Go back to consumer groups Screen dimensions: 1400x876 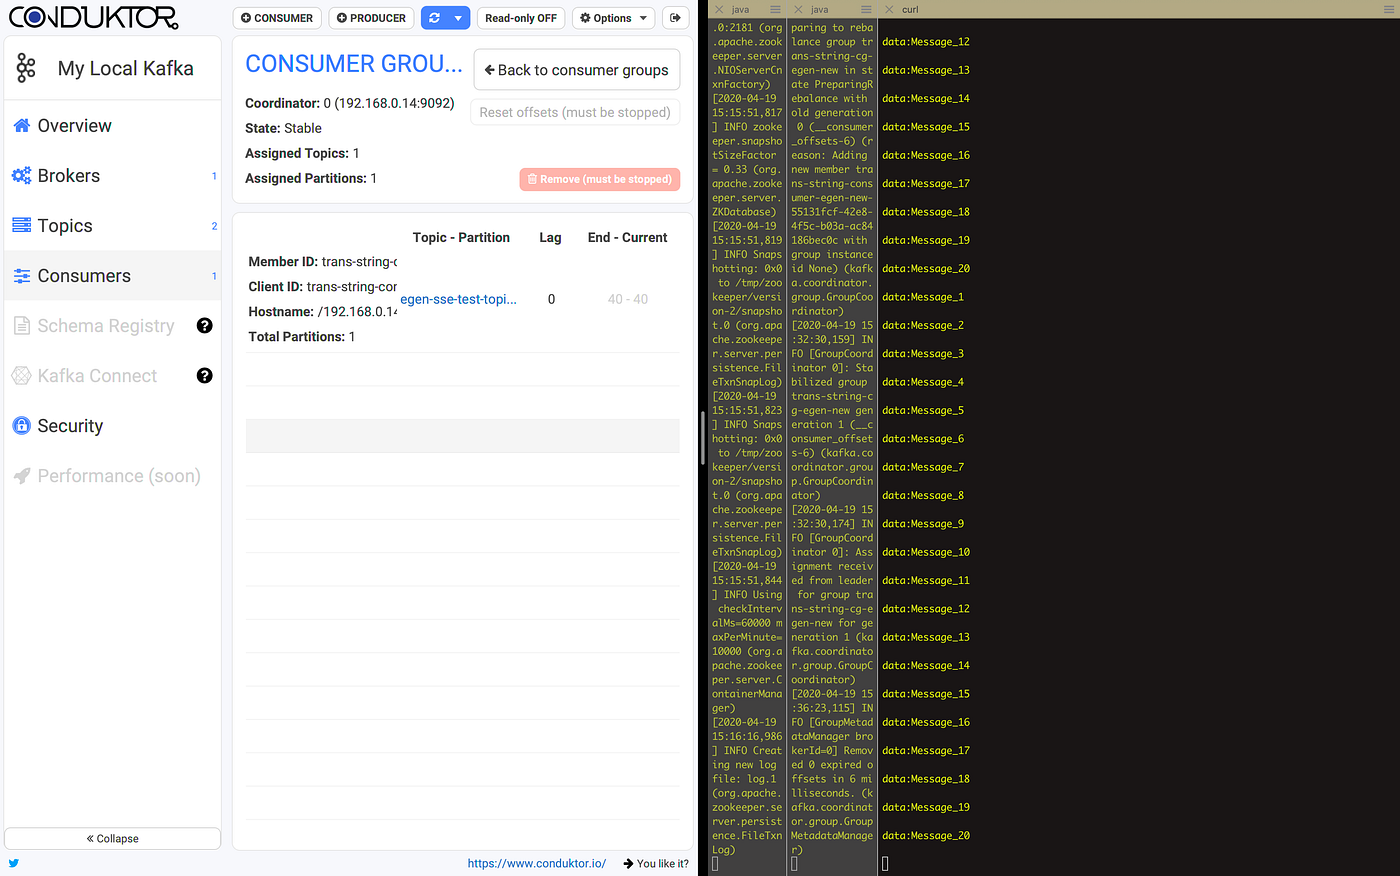576,69
